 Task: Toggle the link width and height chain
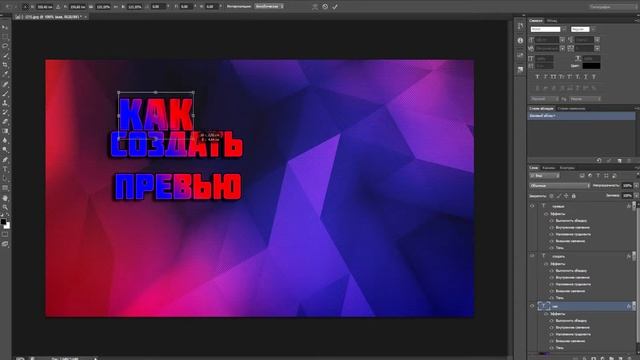click(x=117, y=7)
